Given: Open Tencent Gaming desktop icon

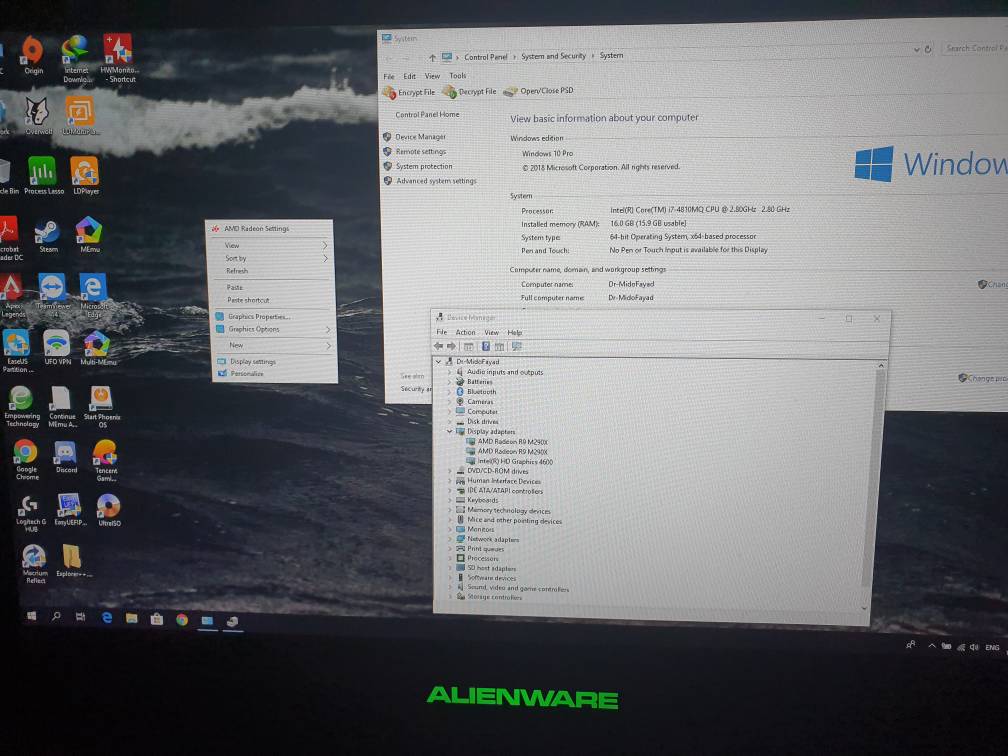Looking at the screenshot, I should [x=105, y=460].
